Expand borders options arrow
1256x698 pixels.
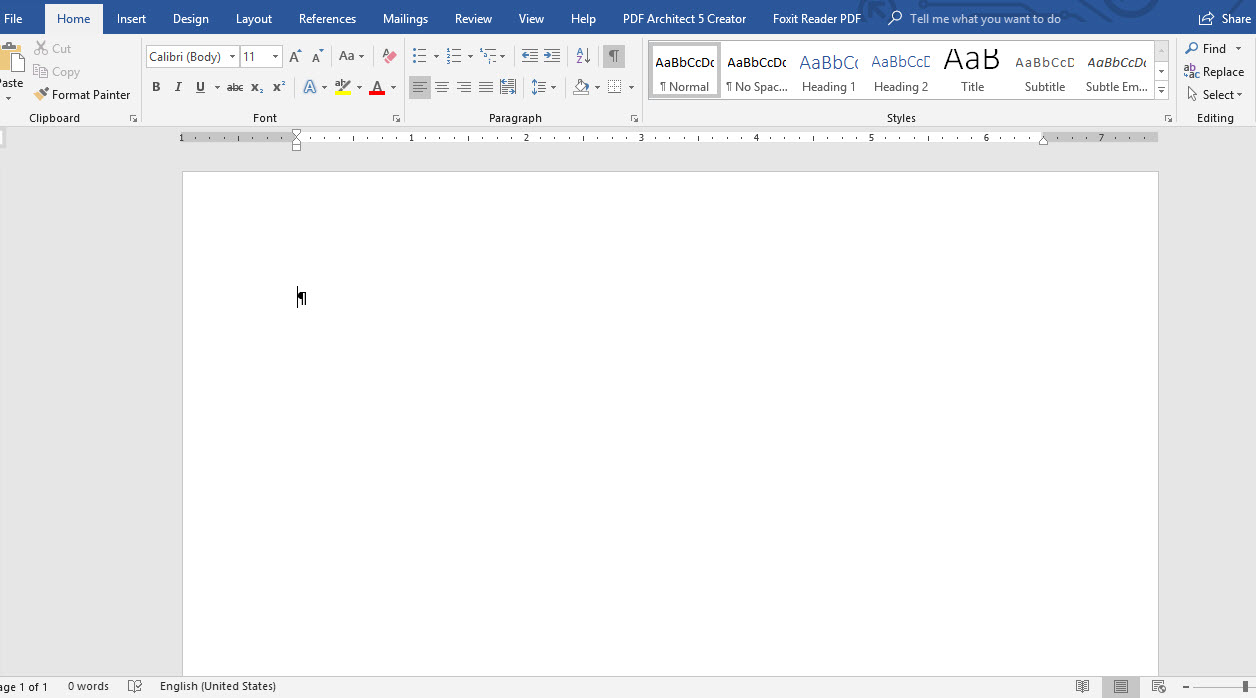[x=631, y=87]
